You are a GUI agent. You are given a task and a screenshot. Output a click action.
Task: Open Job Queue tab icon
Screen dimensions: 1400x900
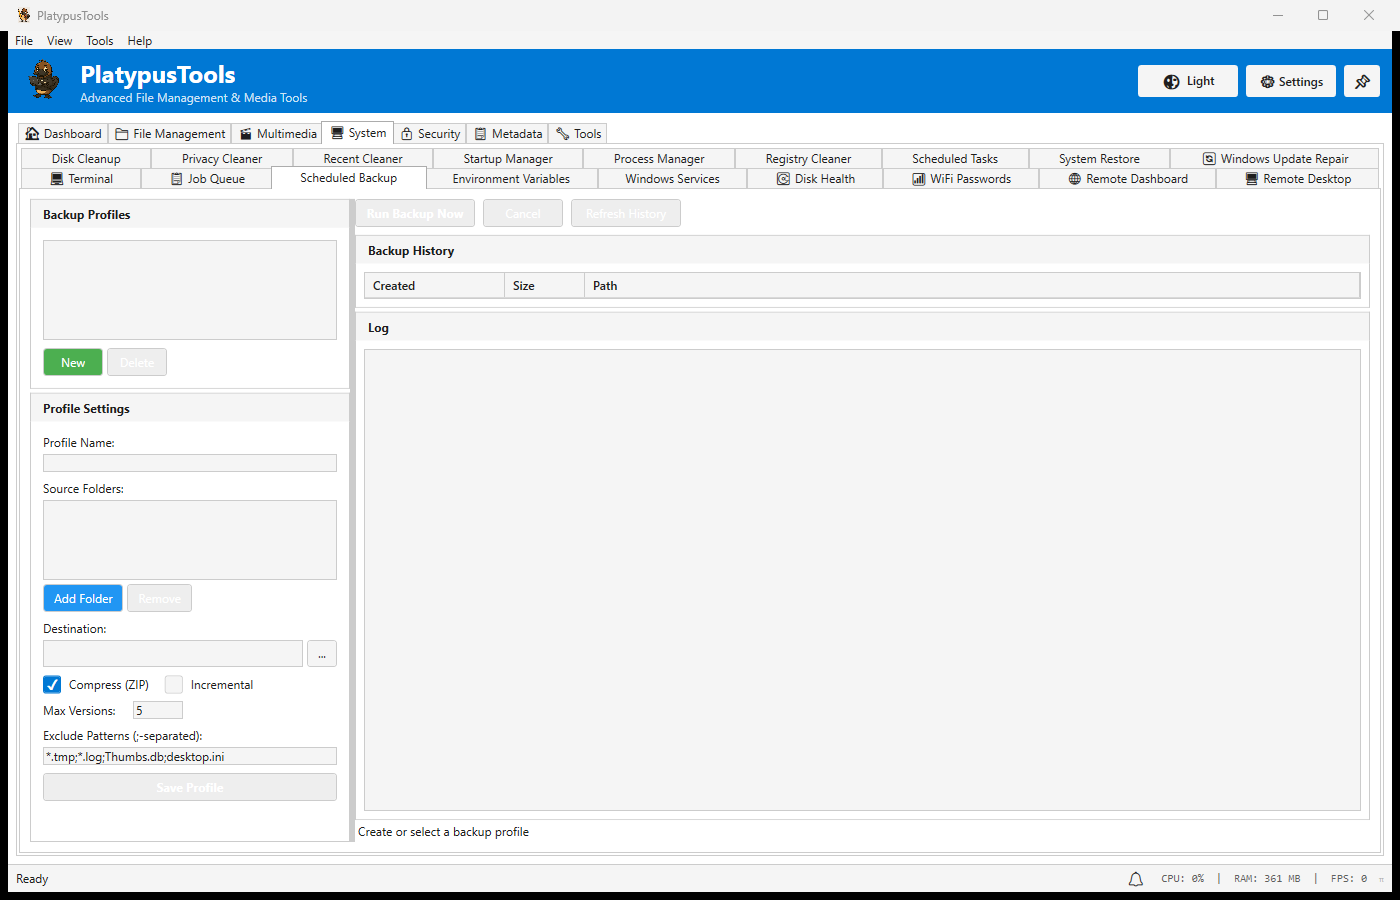click(x=177, y=179)
